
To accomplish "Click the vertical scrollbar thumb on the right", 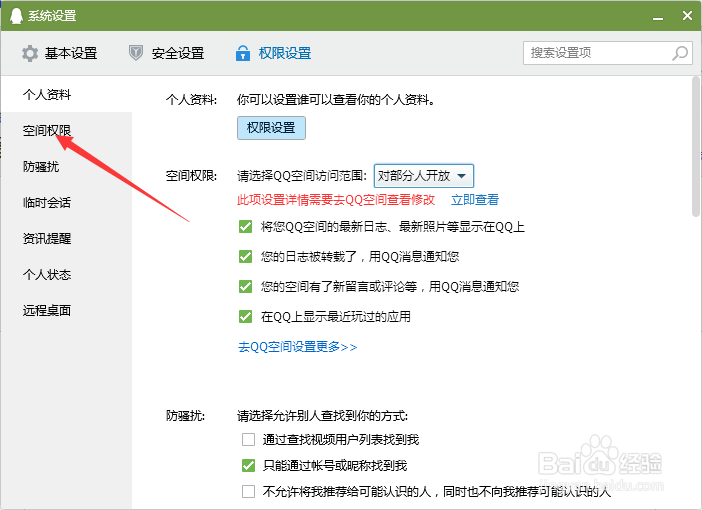I will click(x=696, y=147).
